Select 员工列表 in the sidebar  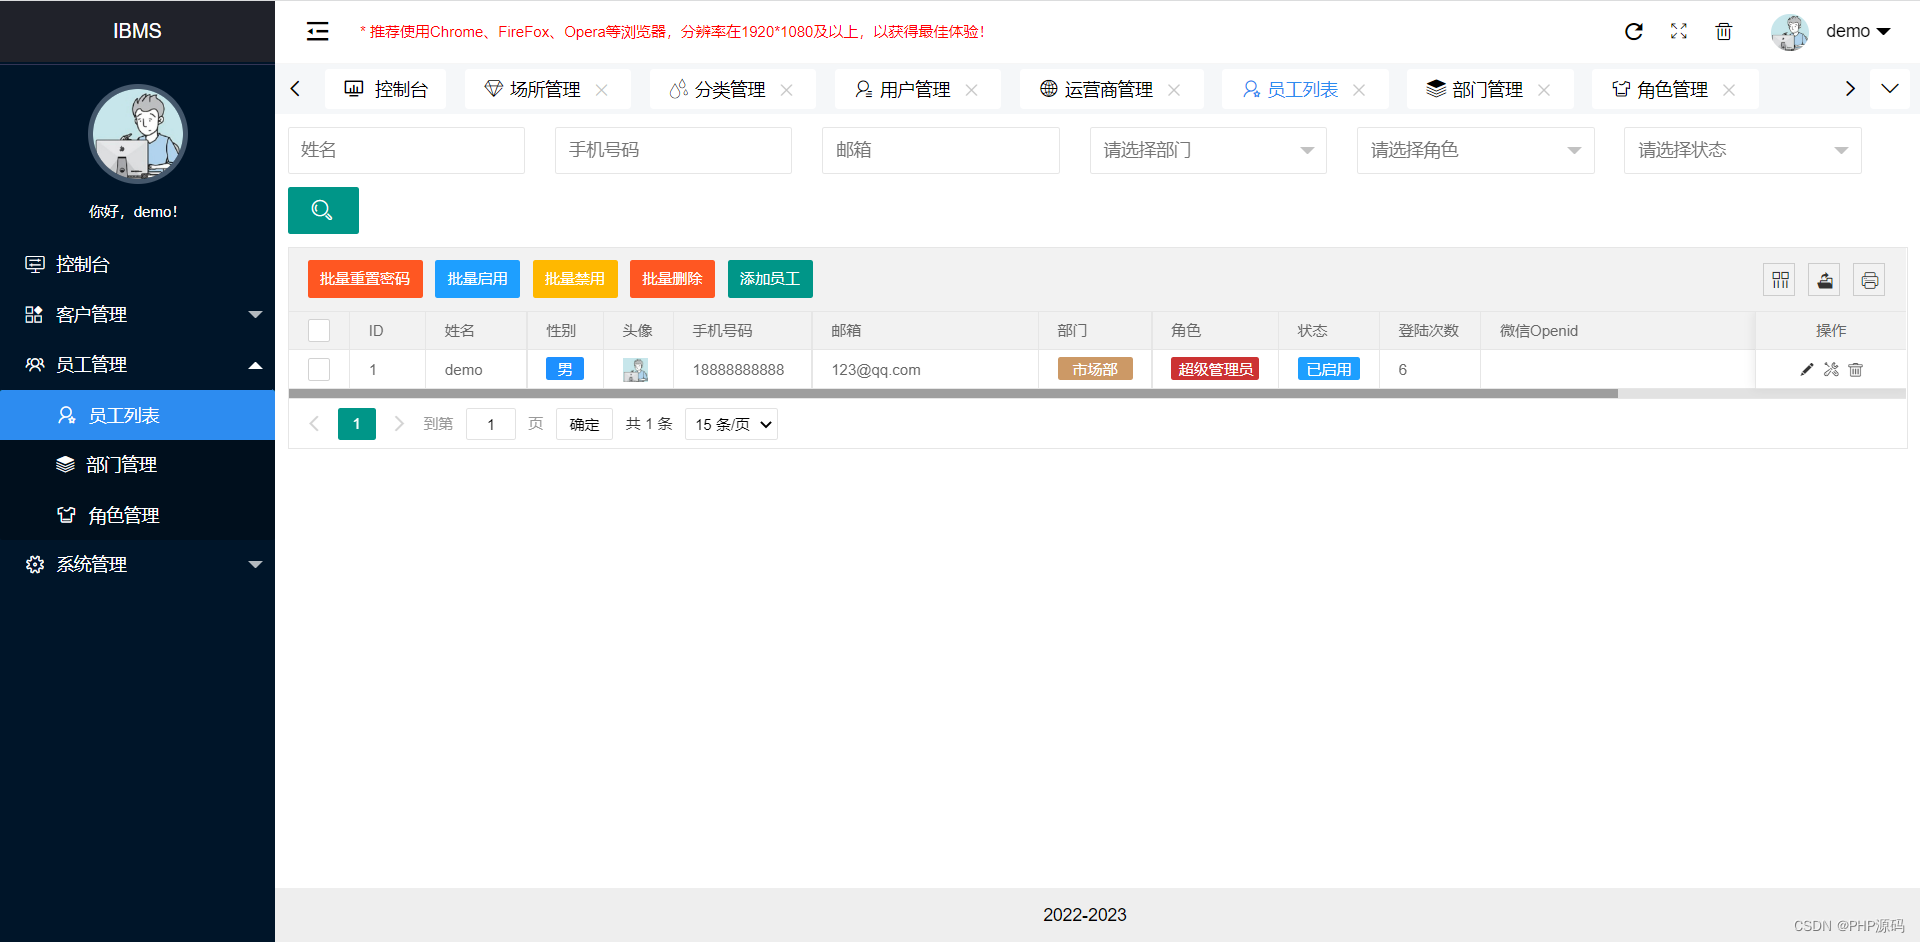pyautogui.click(x=137, y=415)
